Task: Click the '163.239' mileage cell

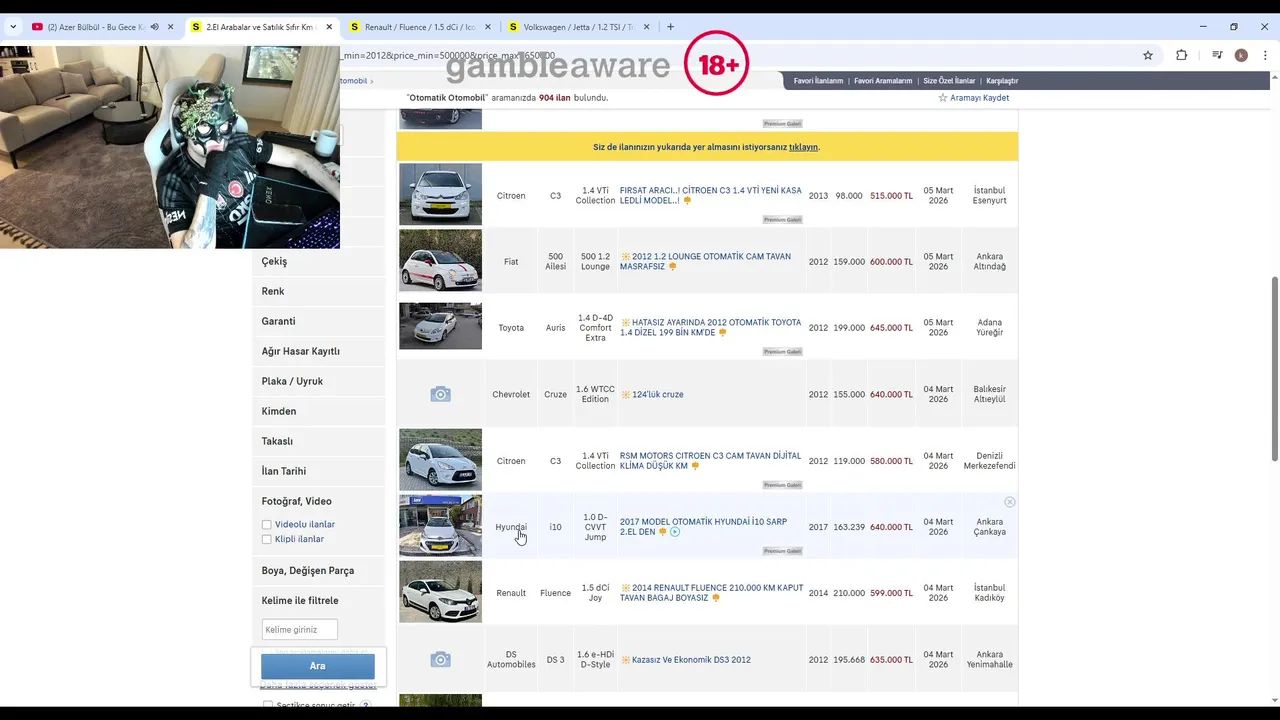Action: click(849, 527)
